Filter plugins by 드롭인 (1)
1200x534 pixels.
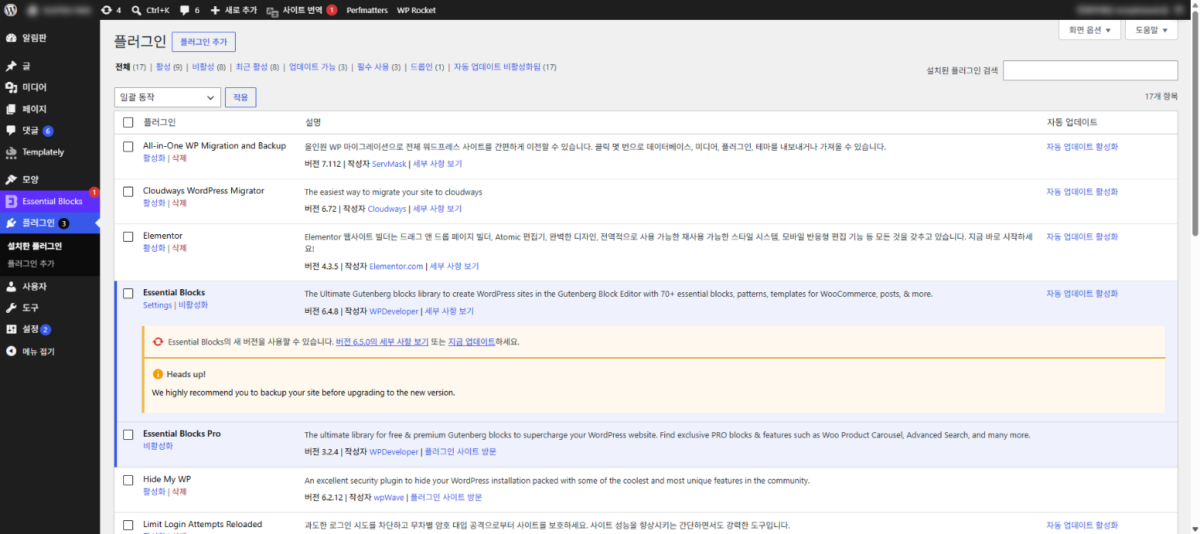[427, 67]
